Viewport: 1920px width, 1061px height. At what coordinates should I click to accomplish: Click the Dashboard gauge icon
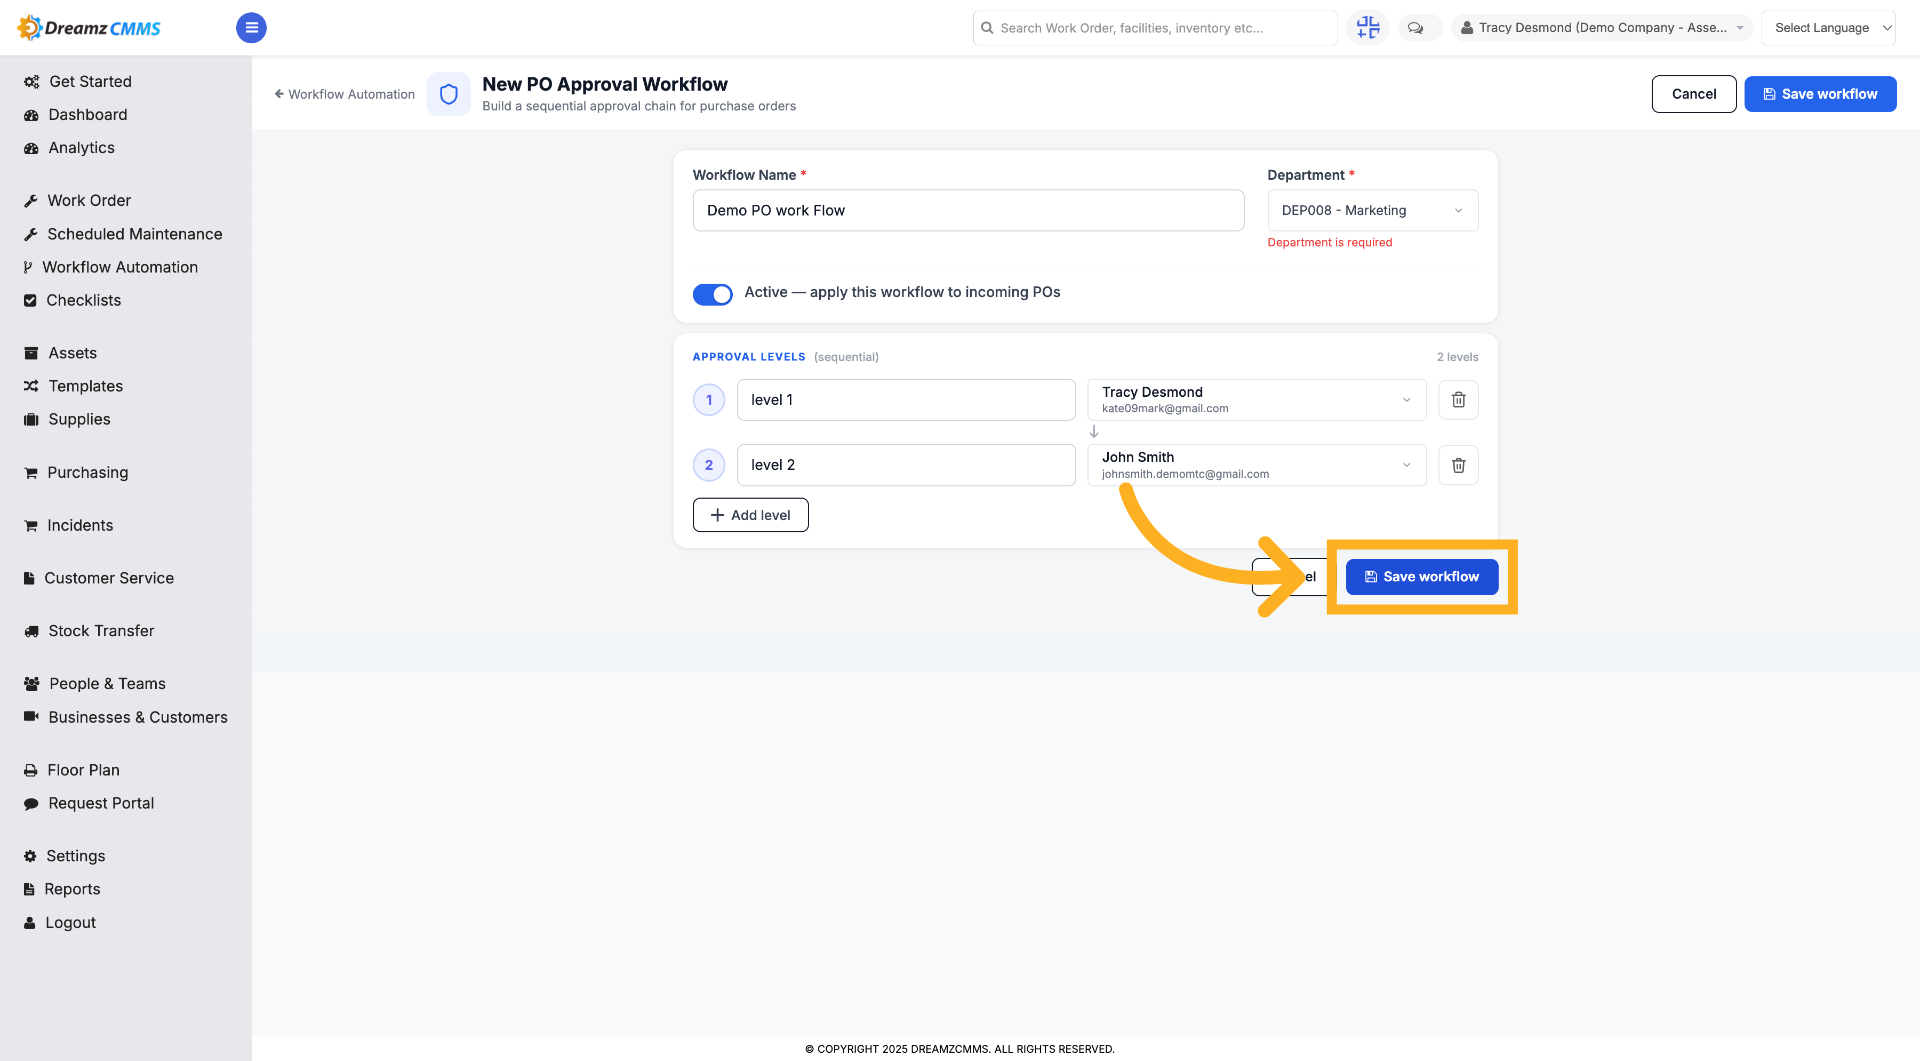click(31, 115)
